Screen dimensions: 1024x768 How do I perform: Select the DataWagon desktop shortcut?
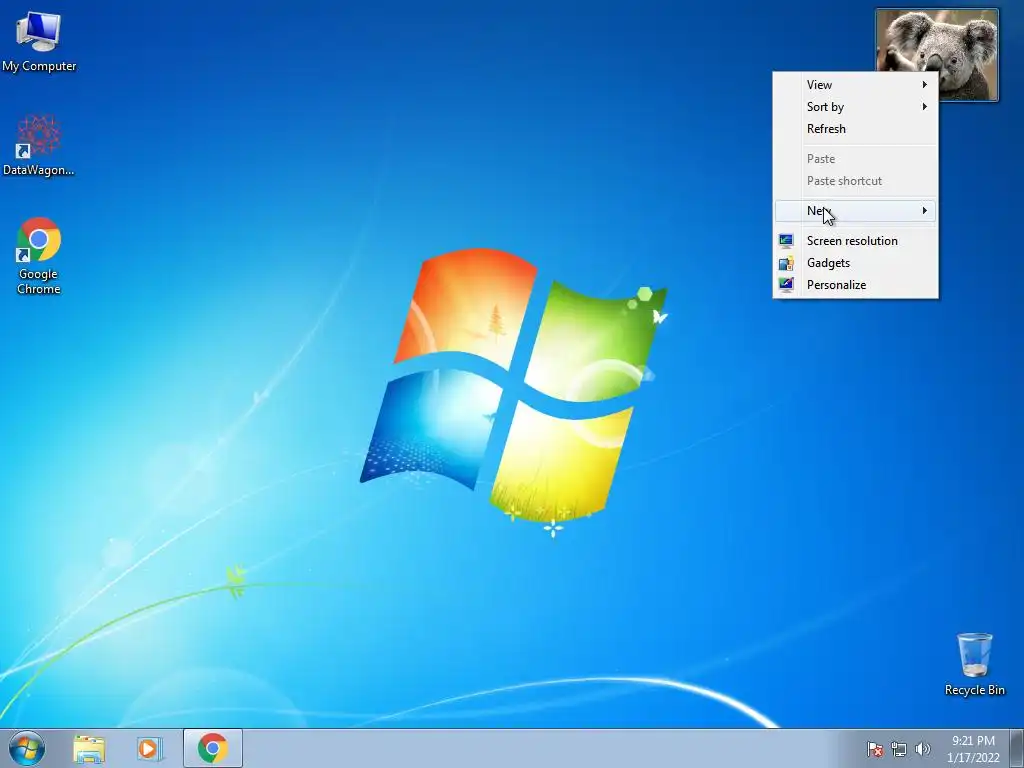(39, 145)
